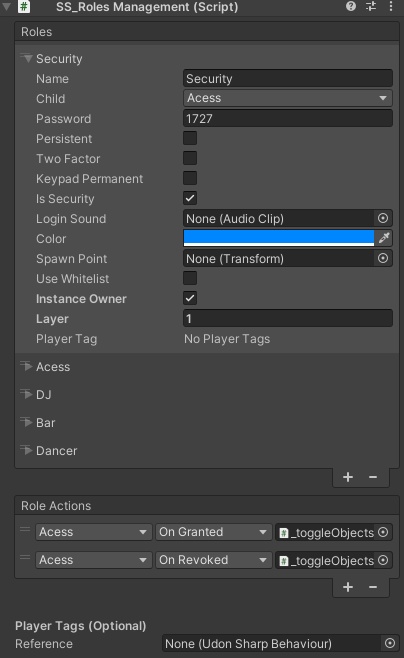Collapse the Security role foldout
The height and width of the screenshot is (658, 404).
[x=27, y=58]
